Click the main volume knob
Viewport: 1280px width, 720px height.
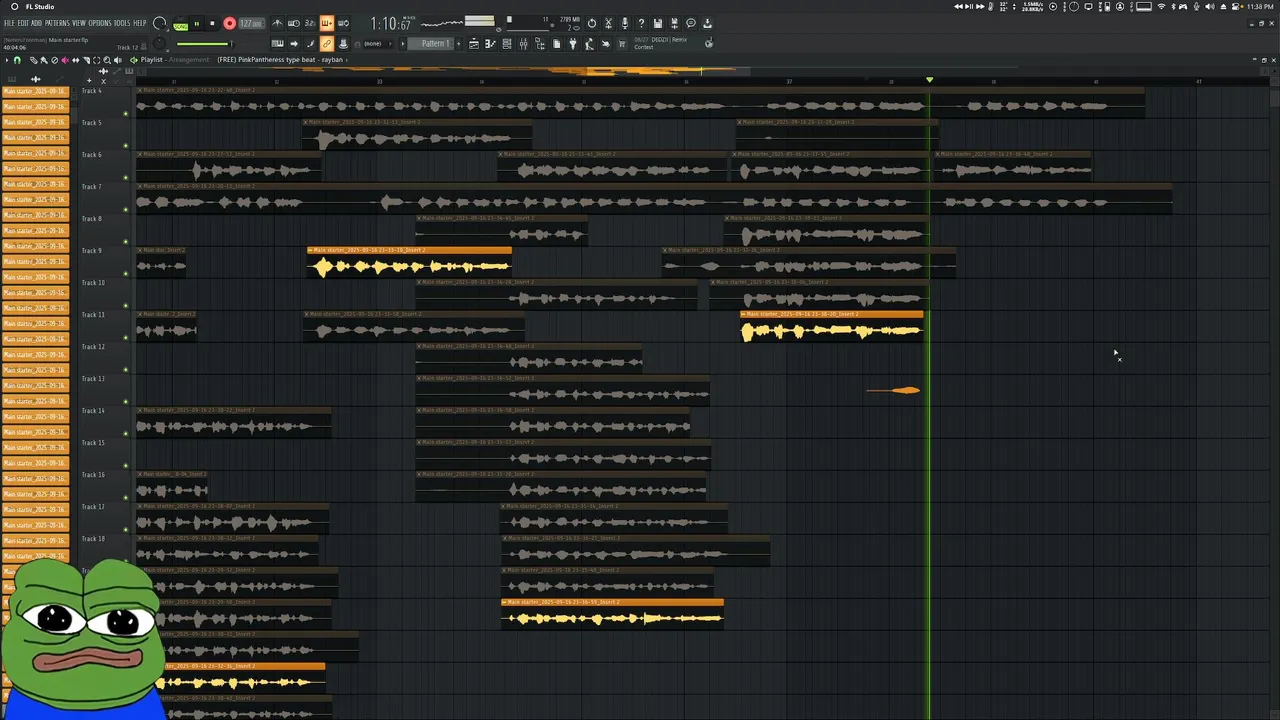coord(159,23)
